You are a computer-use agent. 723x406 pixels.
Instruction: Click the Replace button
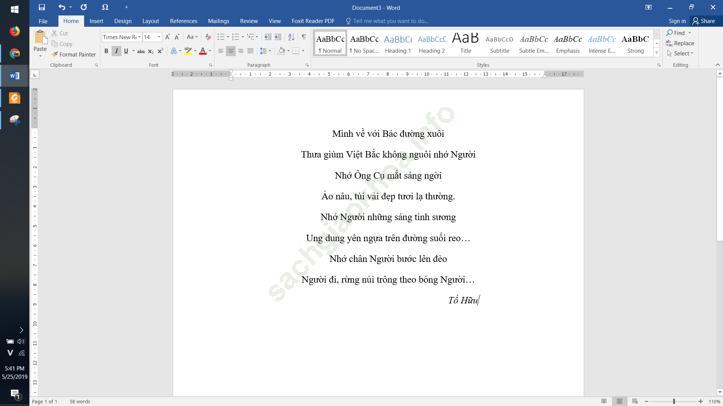[680, 43]
